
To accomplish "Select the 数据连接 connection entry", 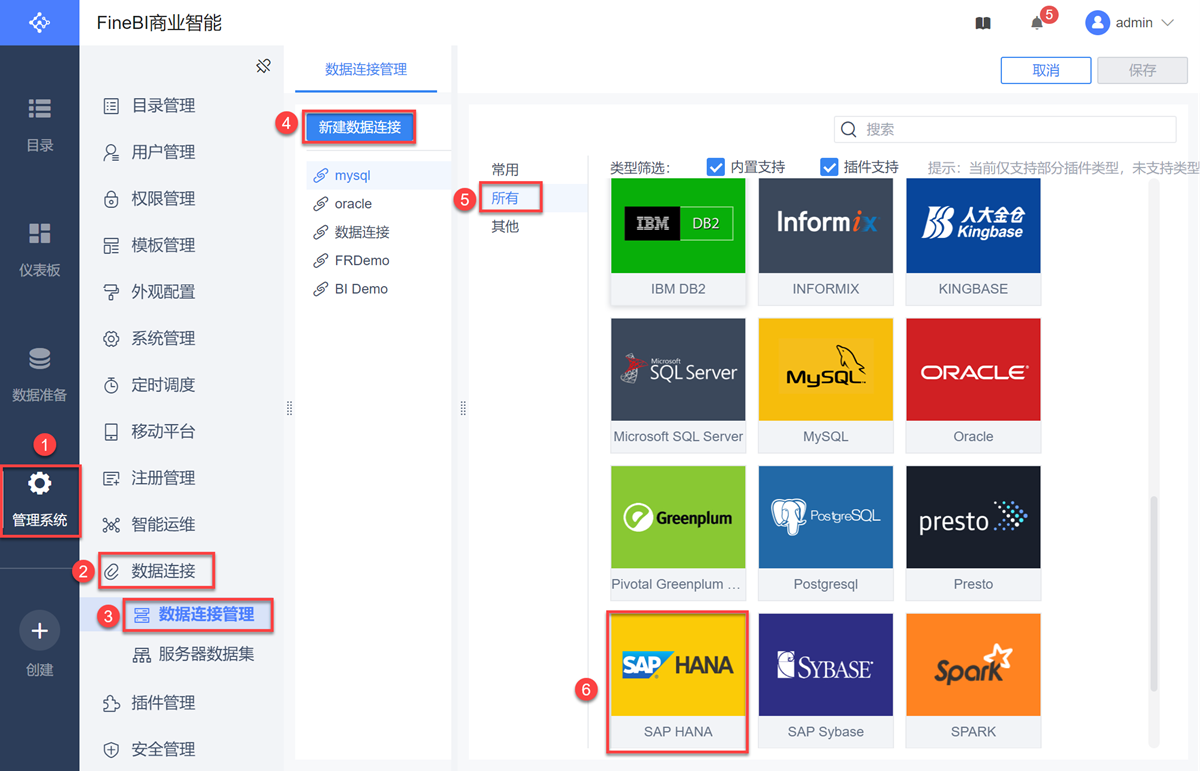I will (x=379, y=232).
